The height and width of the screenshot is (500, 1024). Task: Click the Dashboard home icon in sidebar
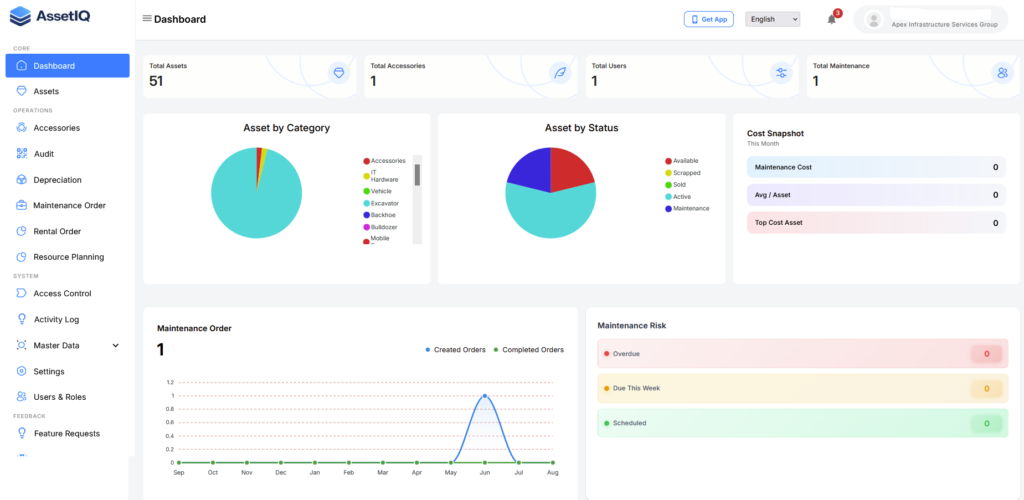[22, 66]
